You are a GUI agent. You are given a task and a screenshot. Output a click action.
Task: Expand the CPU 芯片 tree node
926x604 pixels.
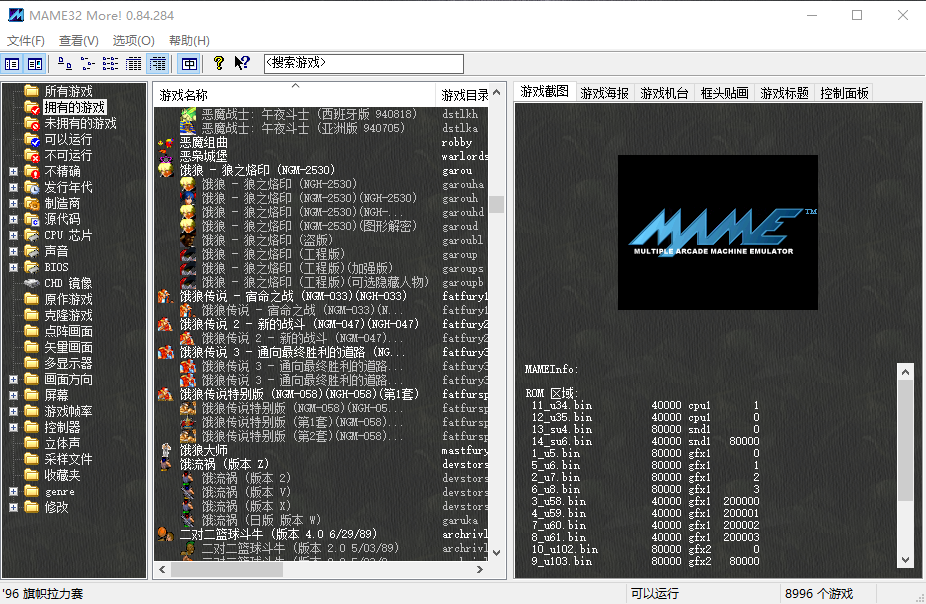point(13,234)
